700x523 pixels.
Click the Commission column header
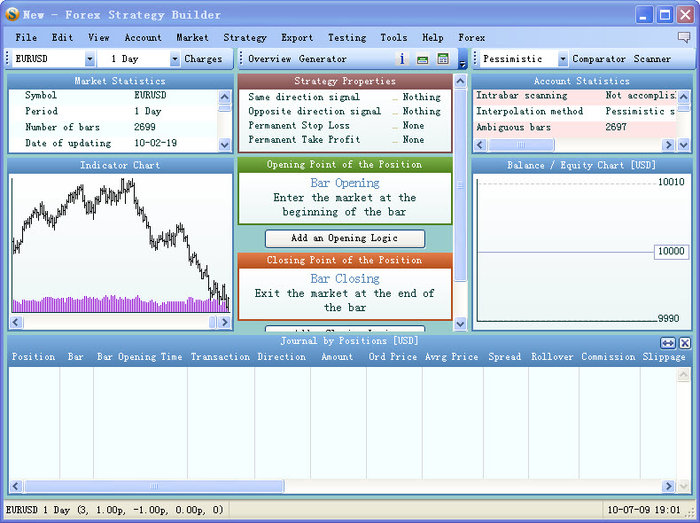[608, 357]
